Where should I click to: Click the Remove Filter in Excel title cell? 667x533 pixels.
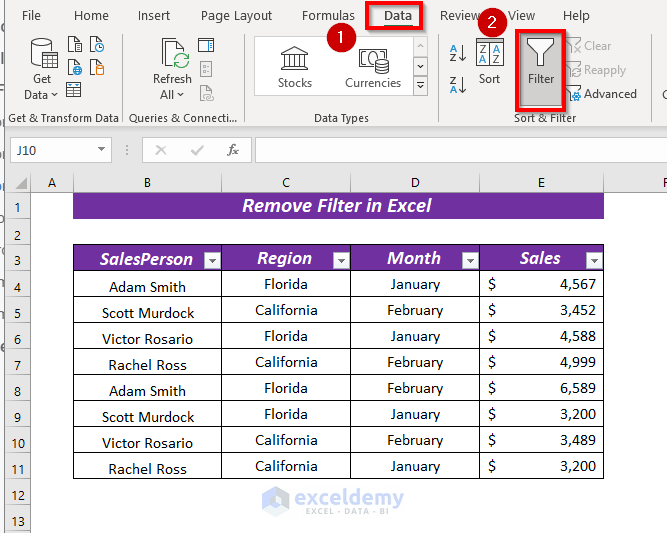pyautogui.click(x=338, y=206)
